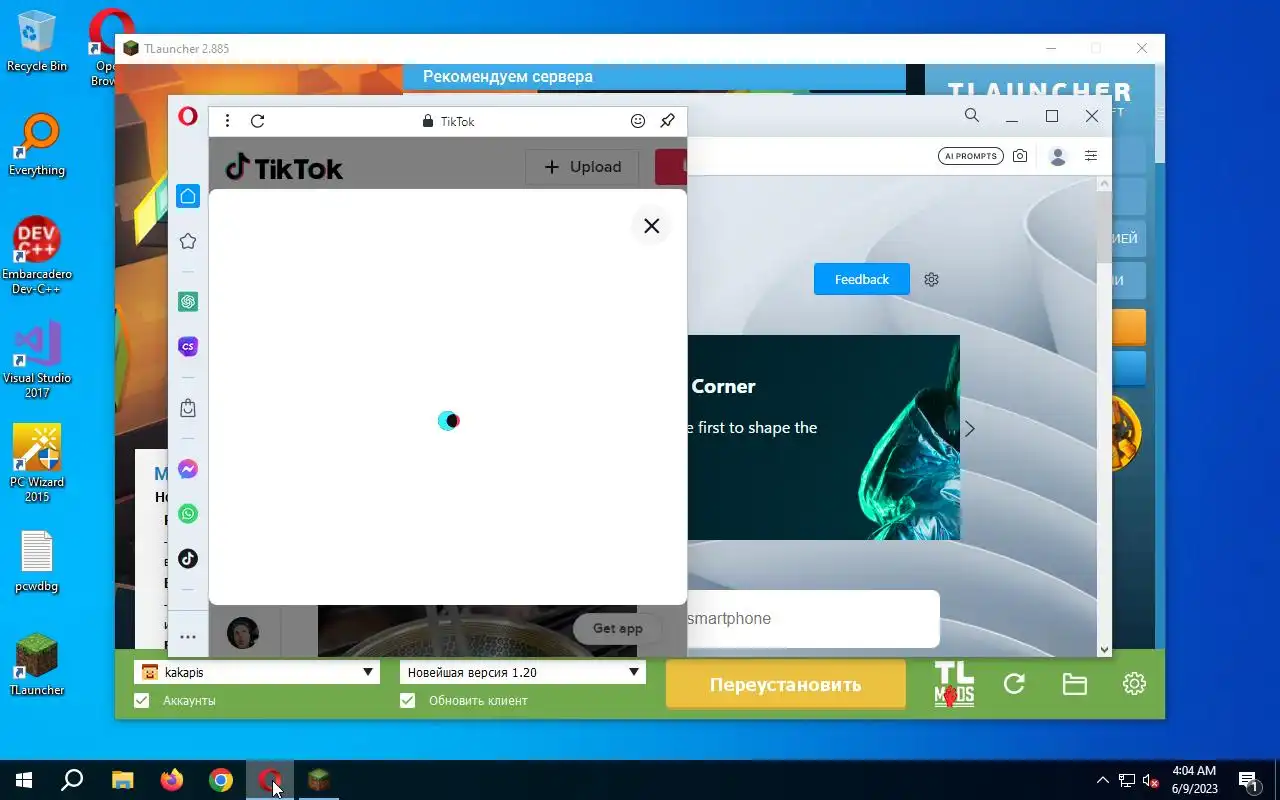Open TLauncher settings gear

tap(1134, 684)
